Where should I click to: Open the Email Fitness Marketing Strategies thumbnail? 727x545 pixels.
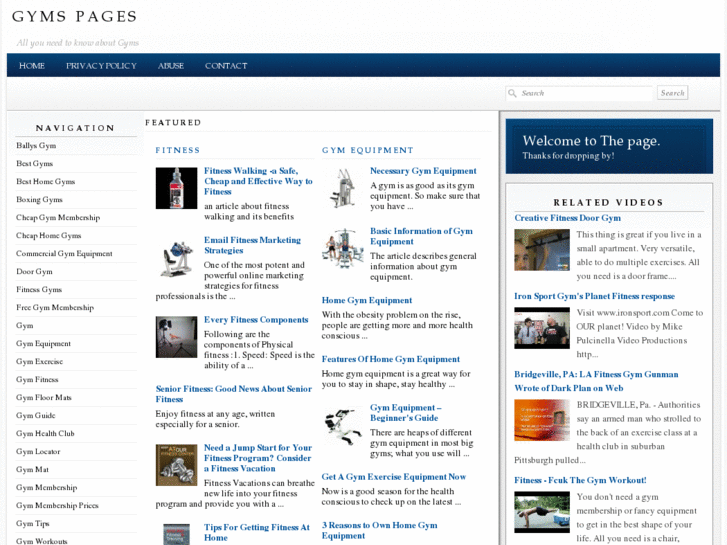pyautogui.click(x=176, y=257)
